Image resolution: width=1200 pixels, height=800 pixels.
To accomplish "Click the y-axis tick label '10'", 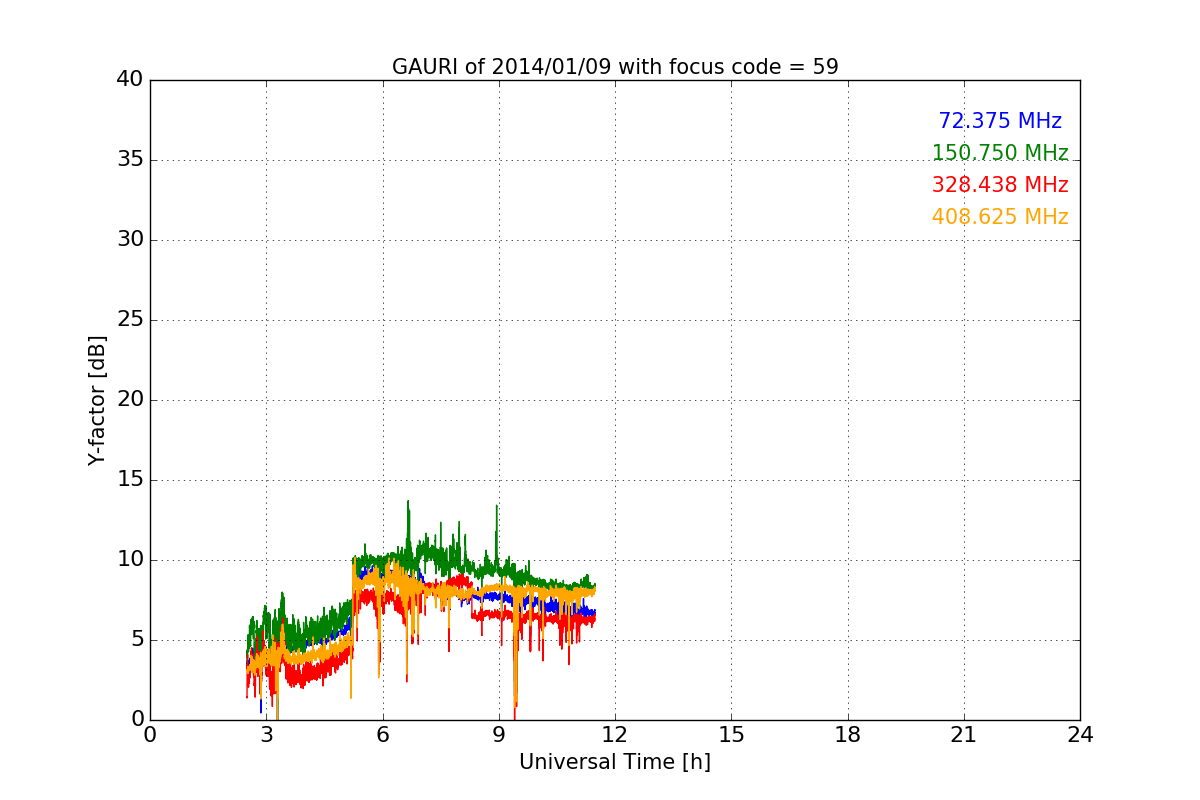I will tap(130, 560).
